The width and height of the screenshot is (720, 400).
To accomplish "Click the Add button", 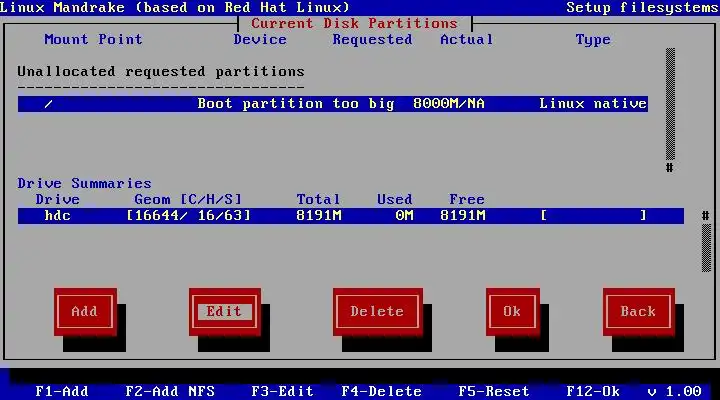I will click(85, 312).
